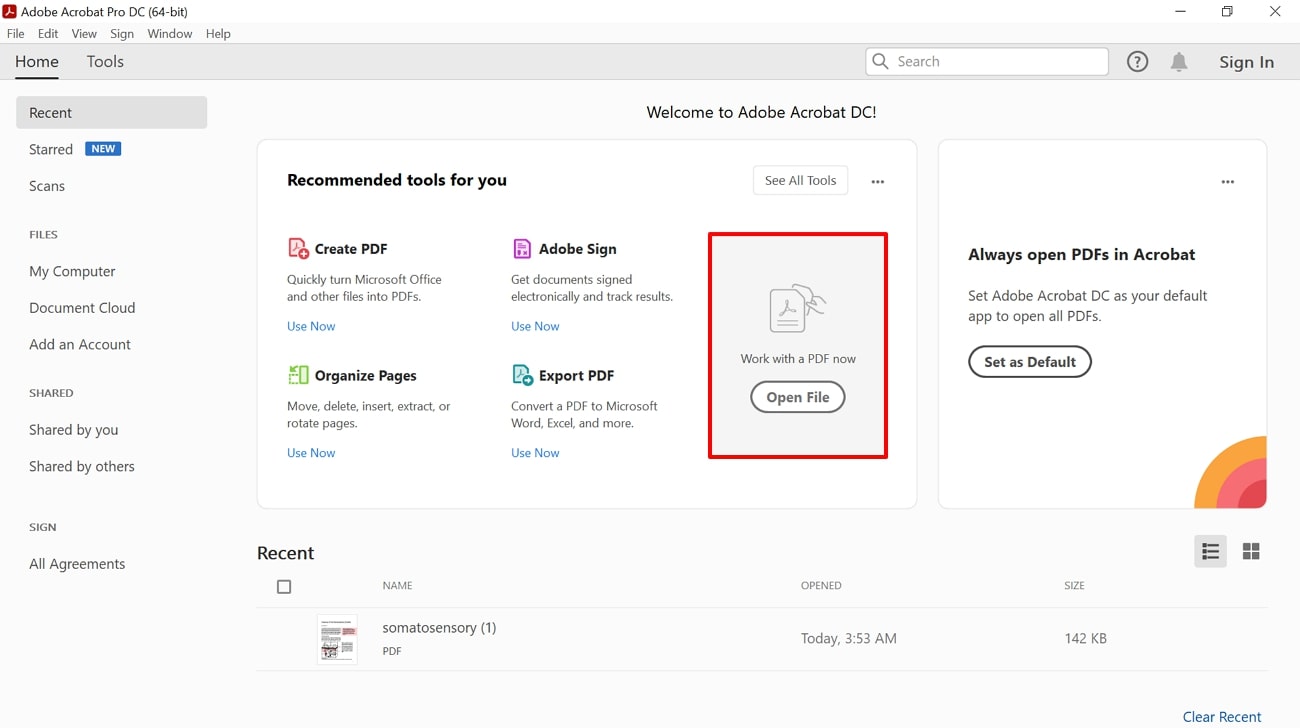Screen dimensions: 1300x728
Task: Close the Acrobat window
Action: [1275, 12]
